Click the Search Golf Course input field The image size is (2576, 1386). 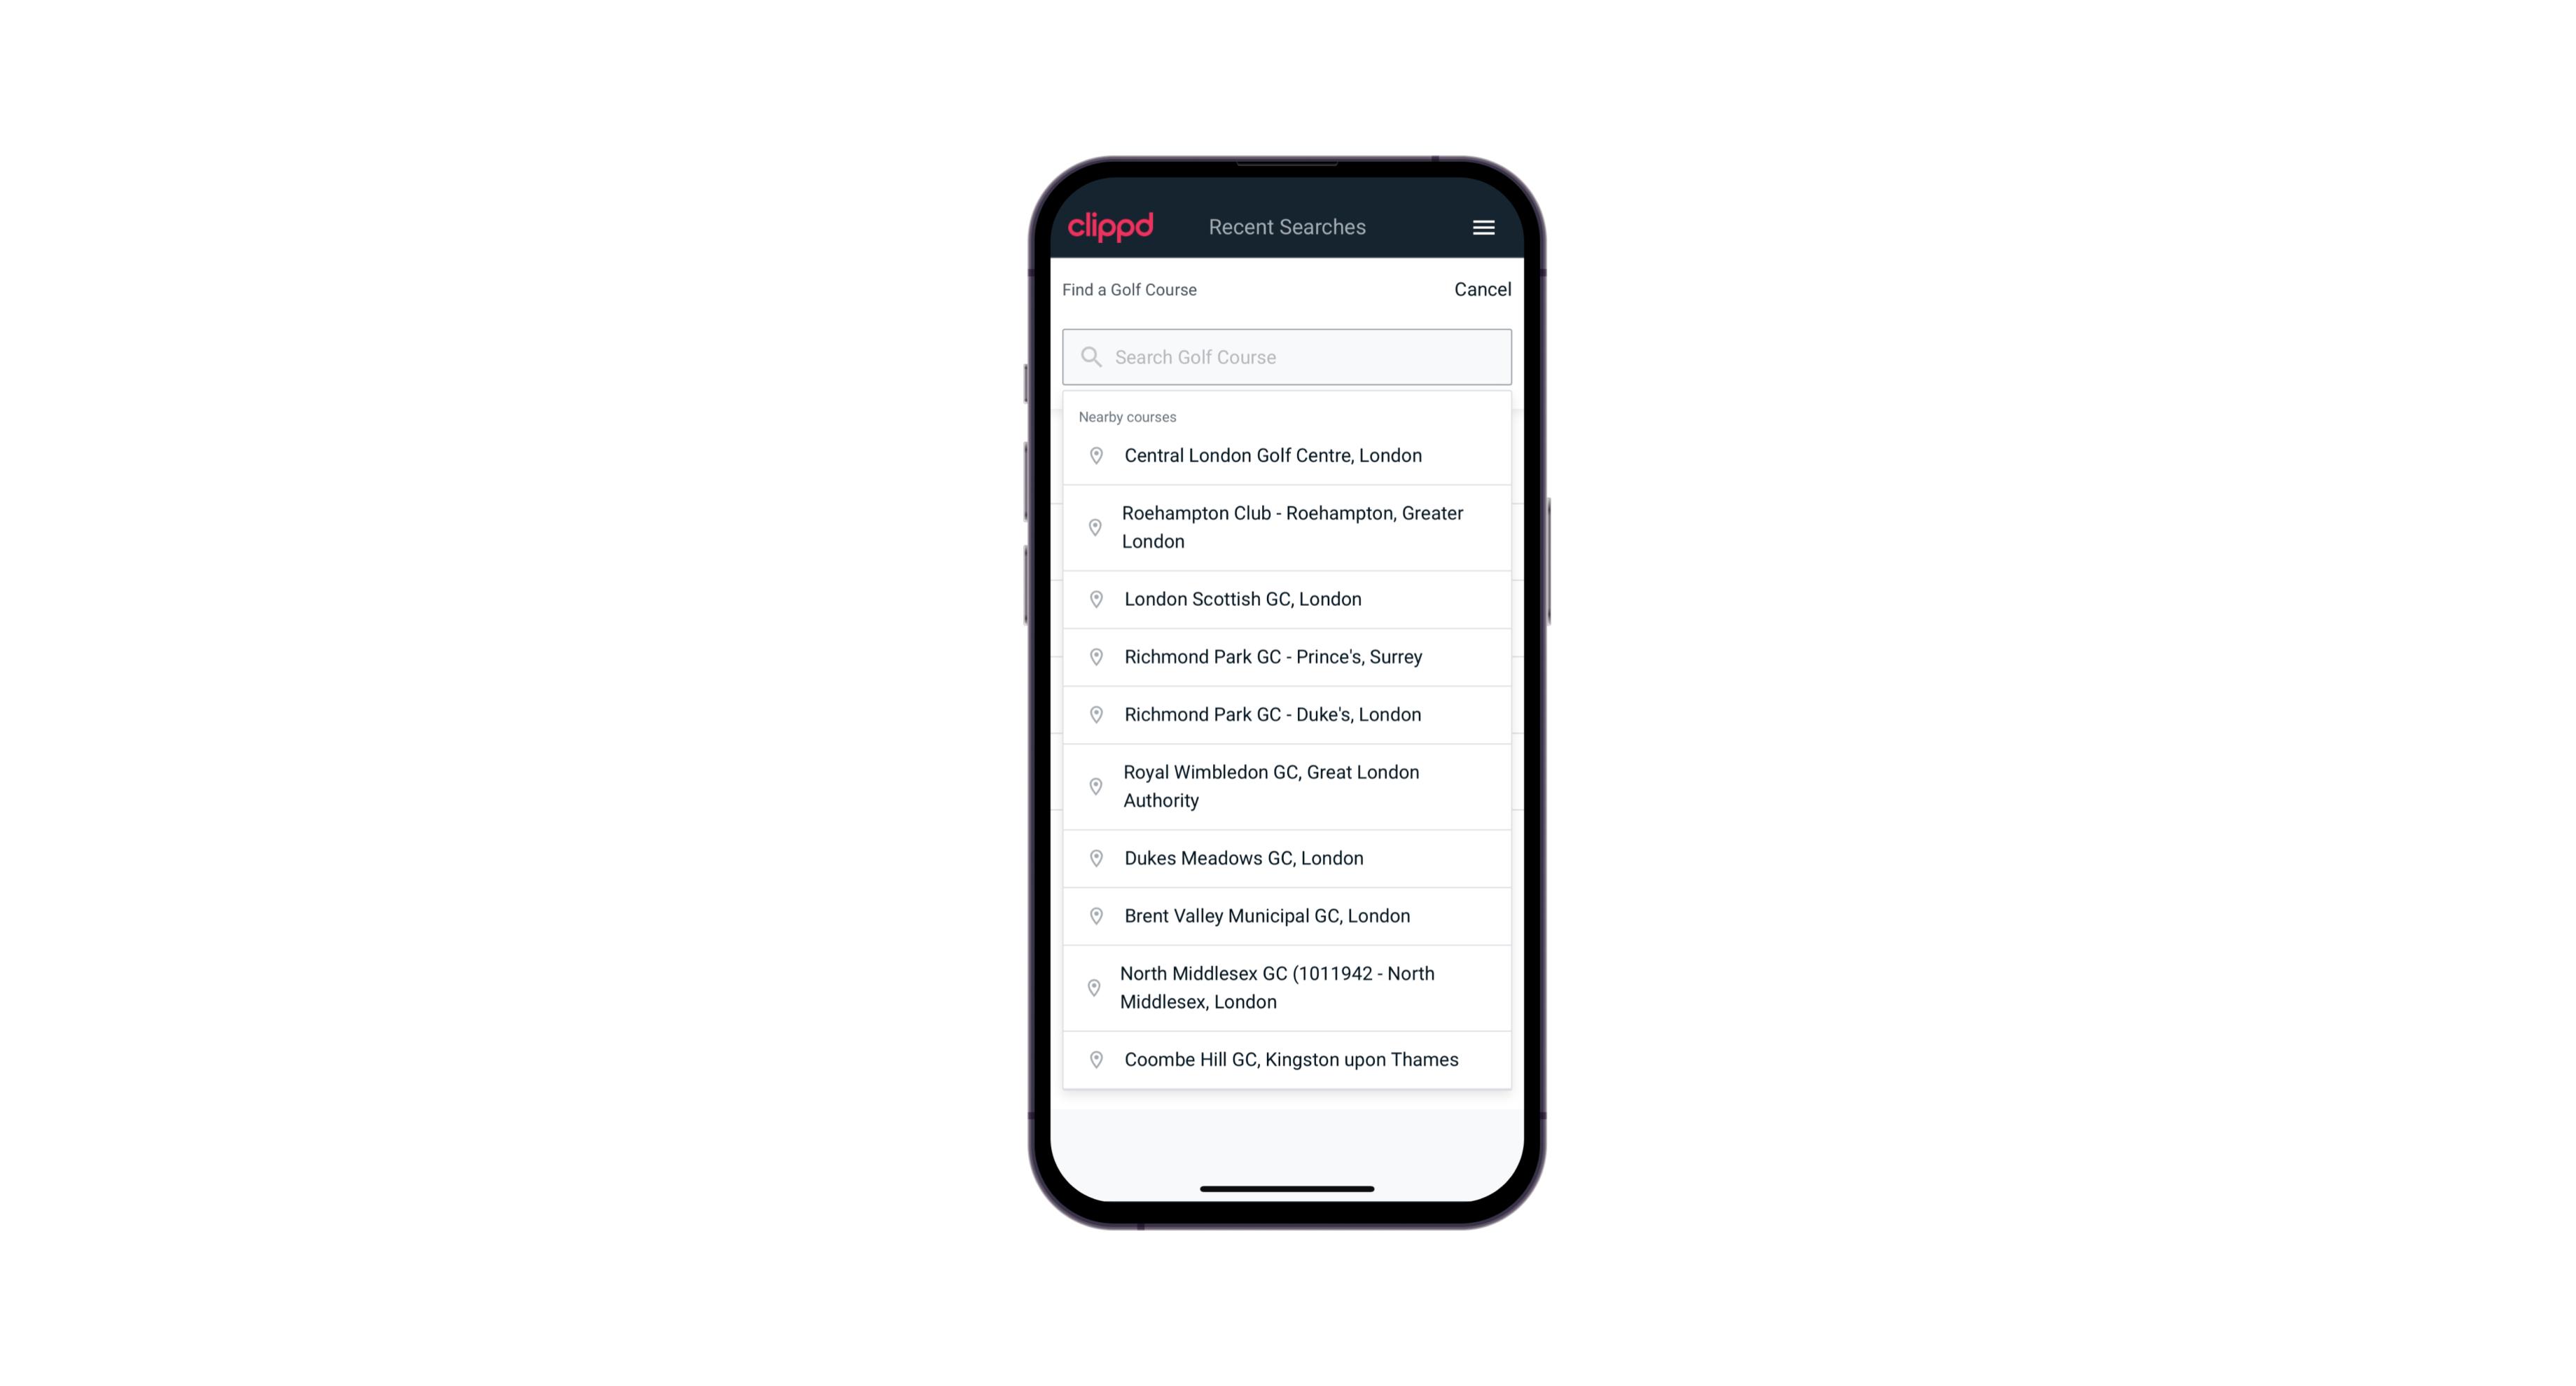tap(1287, 355)
